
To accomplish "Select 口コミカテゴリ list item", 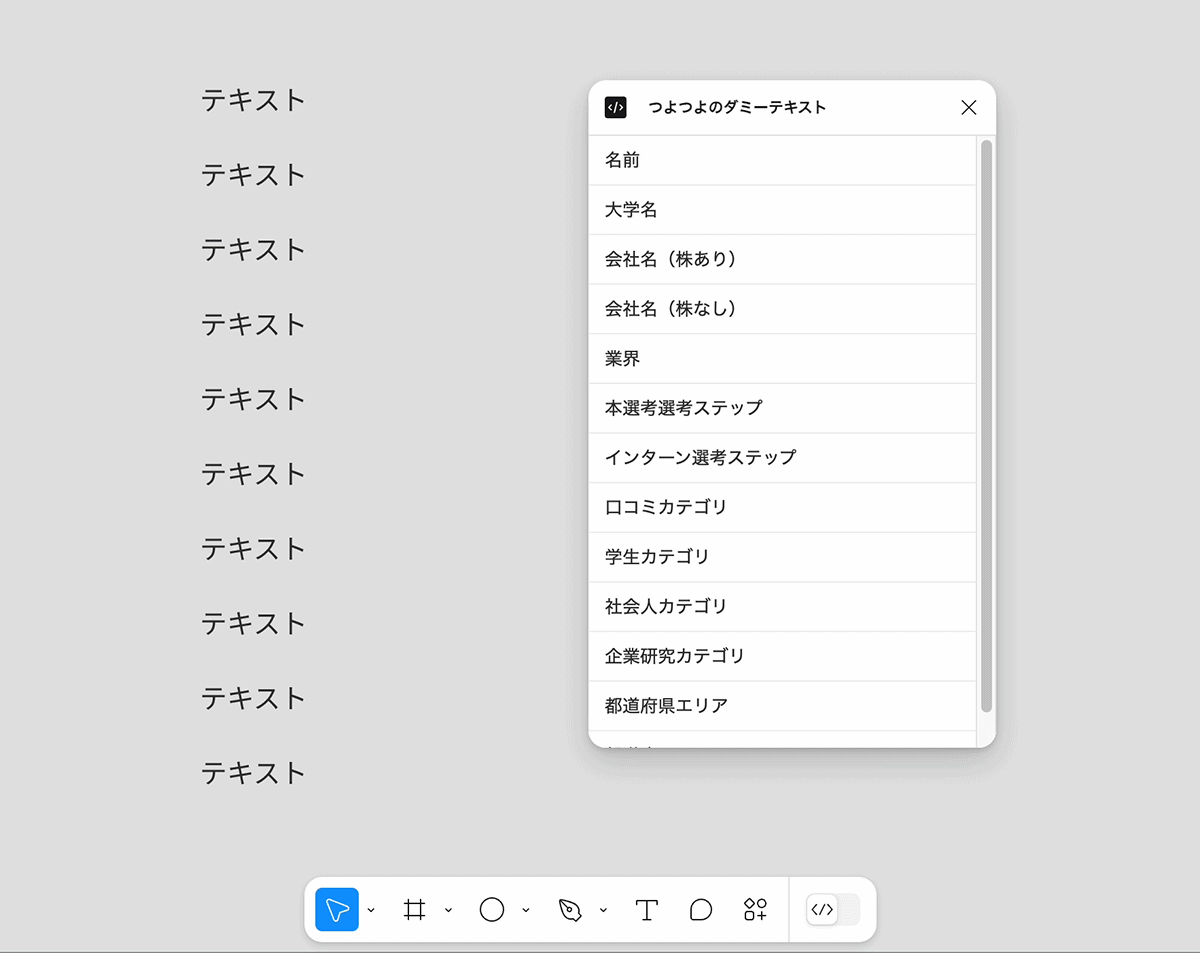I will pyautogui.click(x=782, y=507).
